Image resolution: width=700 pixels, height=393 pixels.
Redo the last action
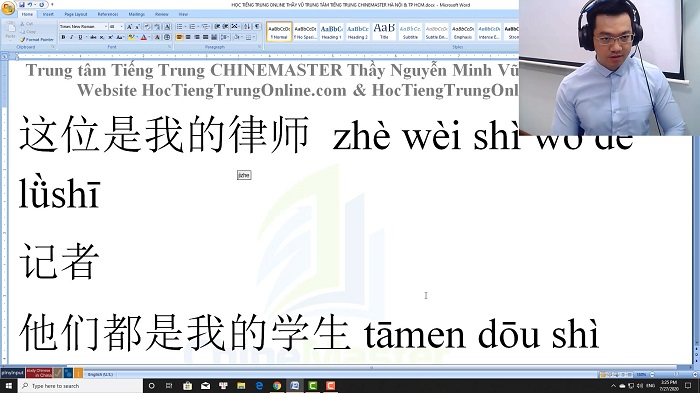tap(42, 5)
